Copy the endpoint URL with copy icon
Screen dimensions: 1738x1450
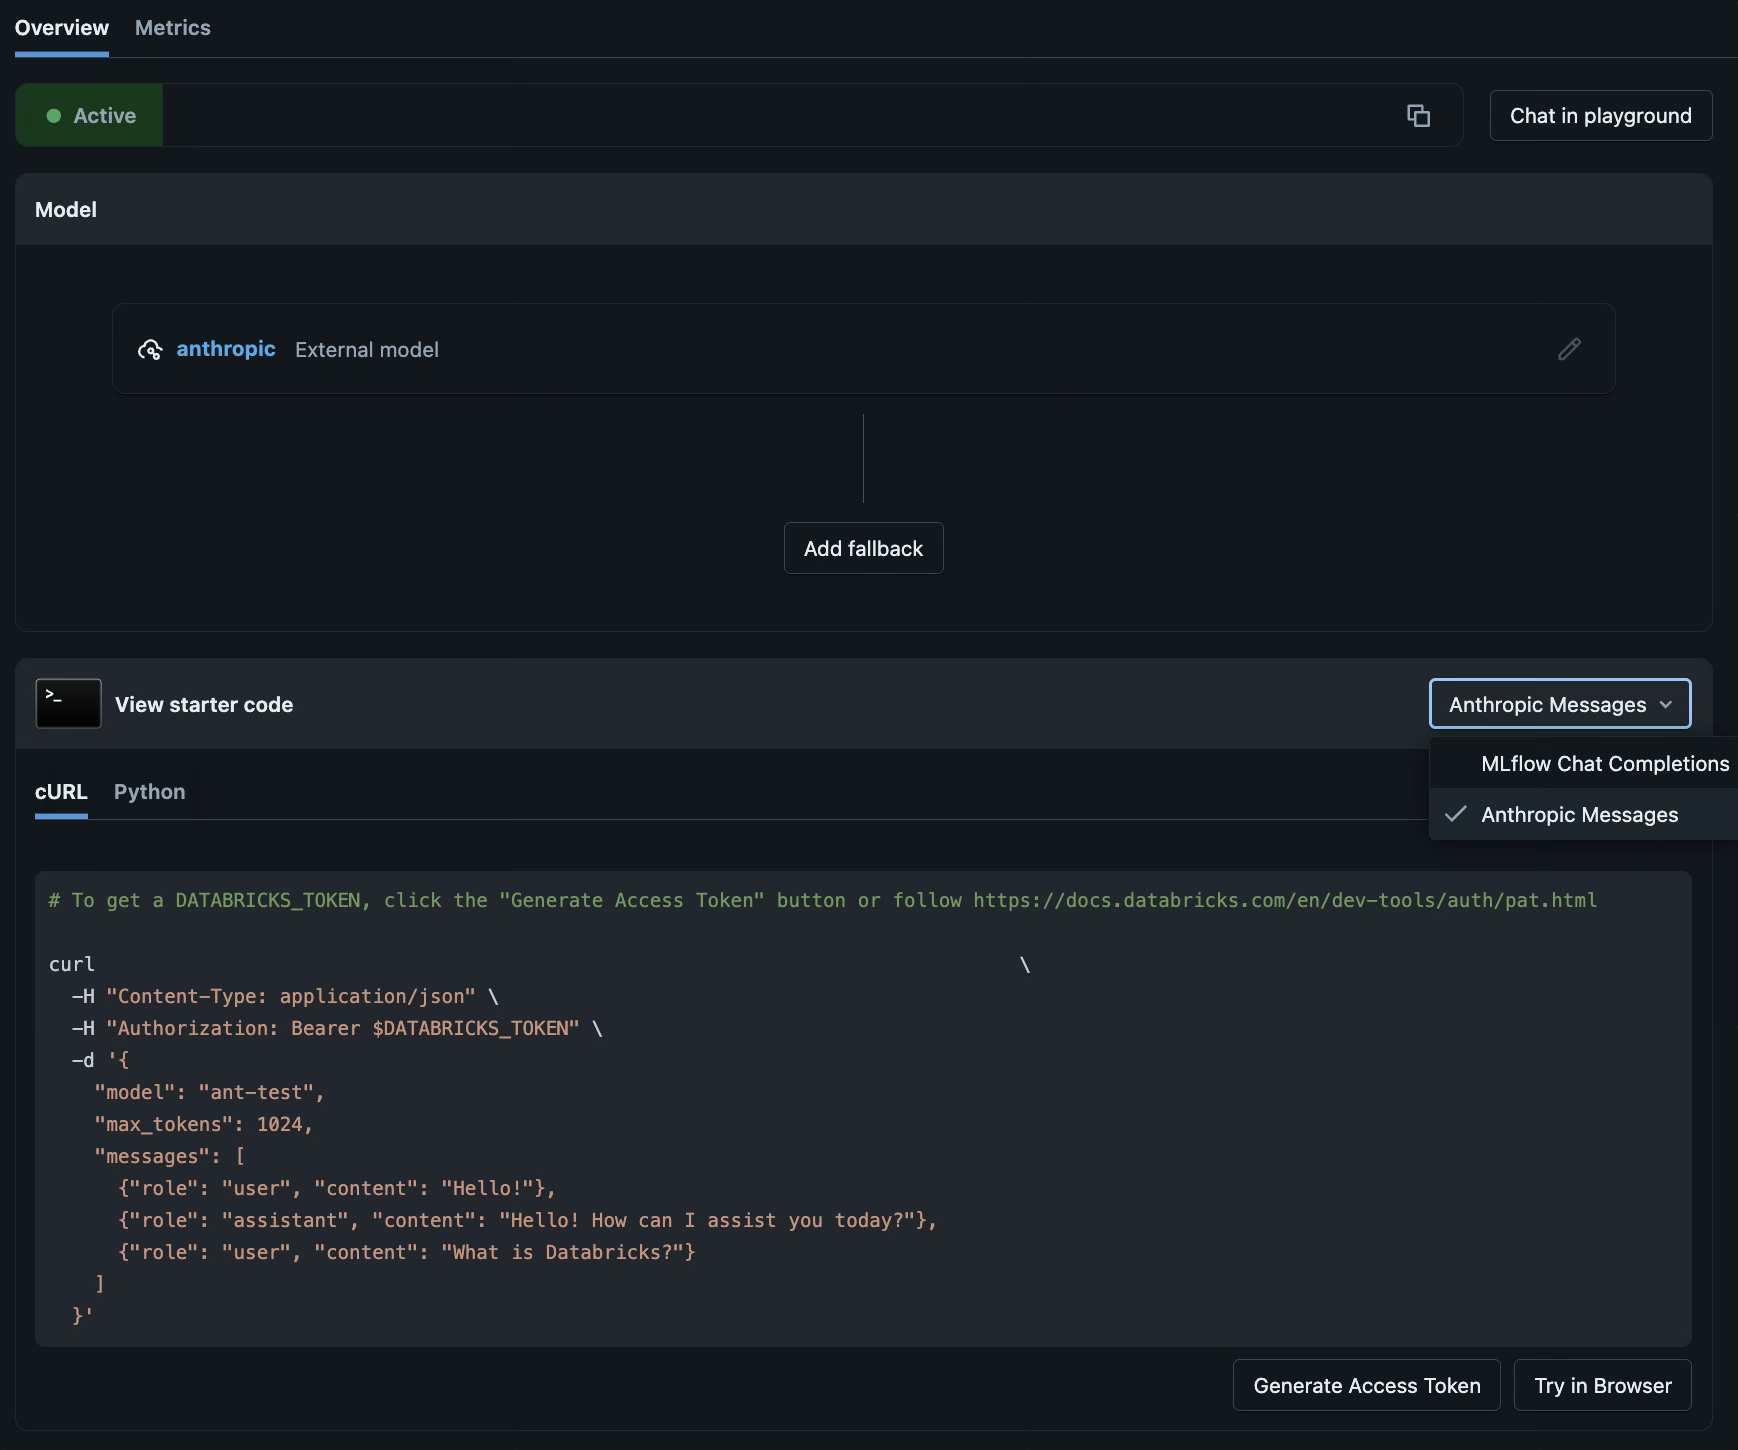[x=1418, y=116]
